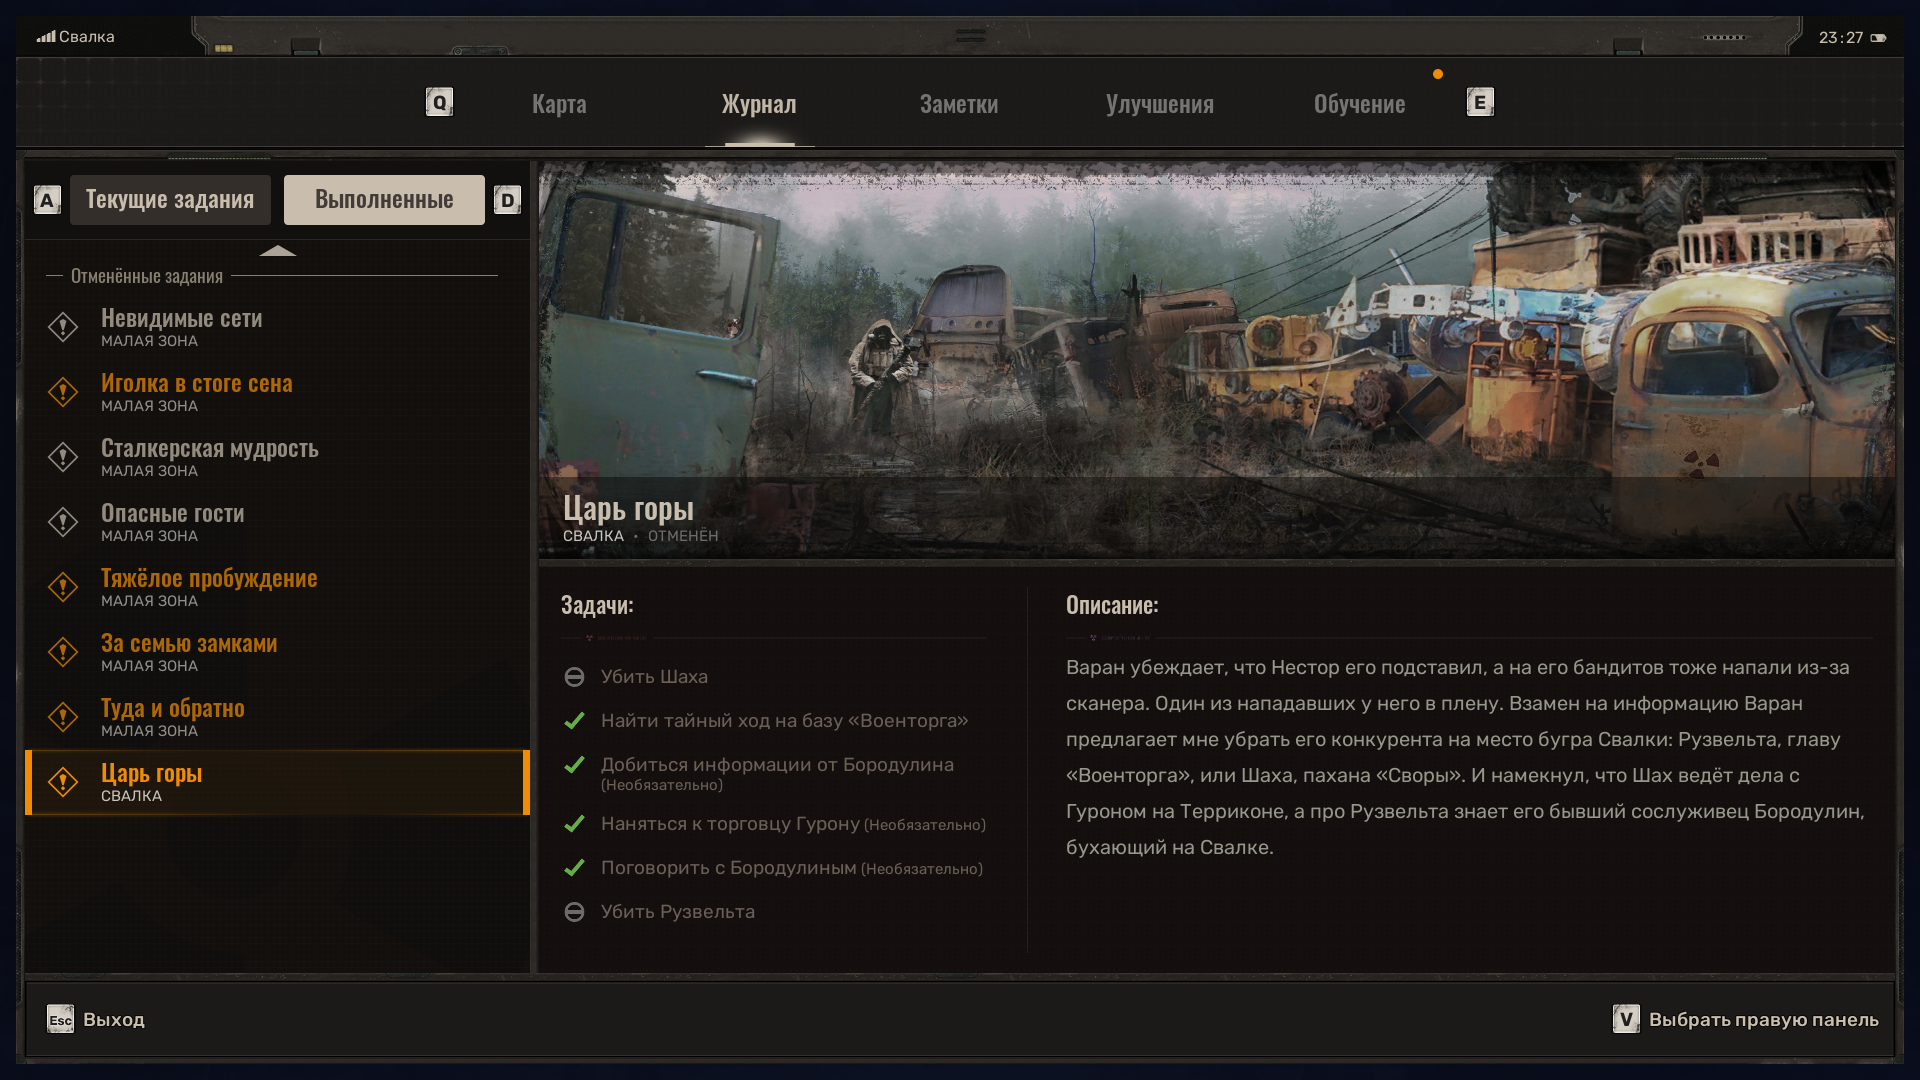Click green checkmark for Найти тайный ход

point(574,721)
